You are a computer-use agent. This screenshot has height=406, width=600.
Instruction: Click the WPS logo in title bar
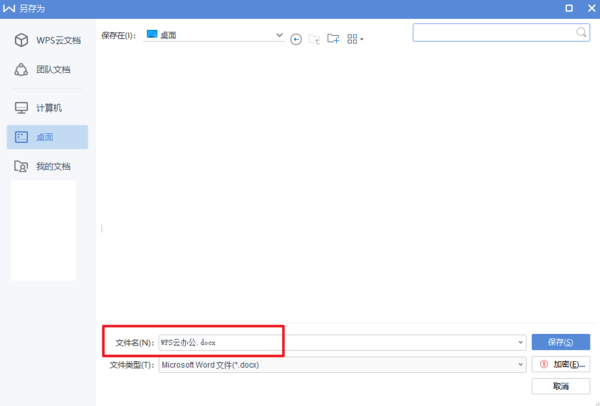[x=9, y=8]
